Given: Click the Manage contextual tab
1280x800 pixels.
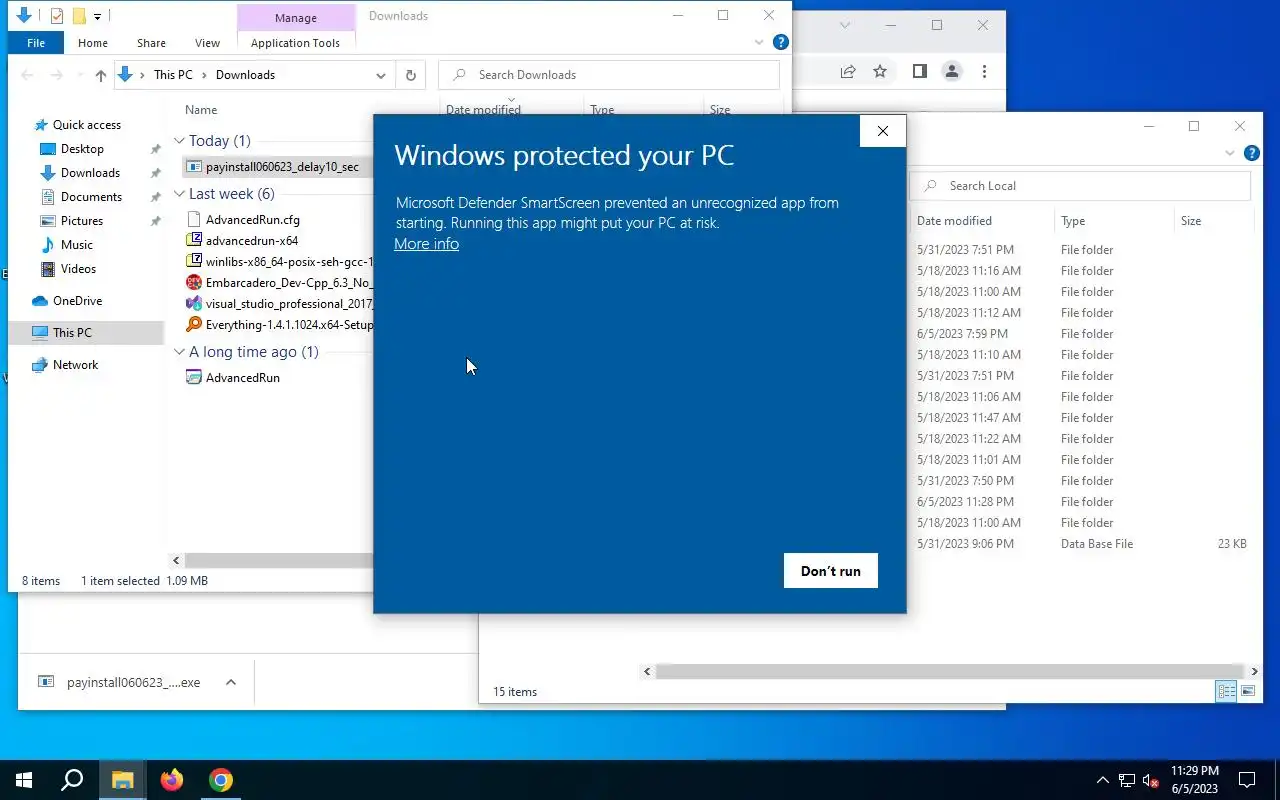Looking at the screenshot, I should pos(296,18).
